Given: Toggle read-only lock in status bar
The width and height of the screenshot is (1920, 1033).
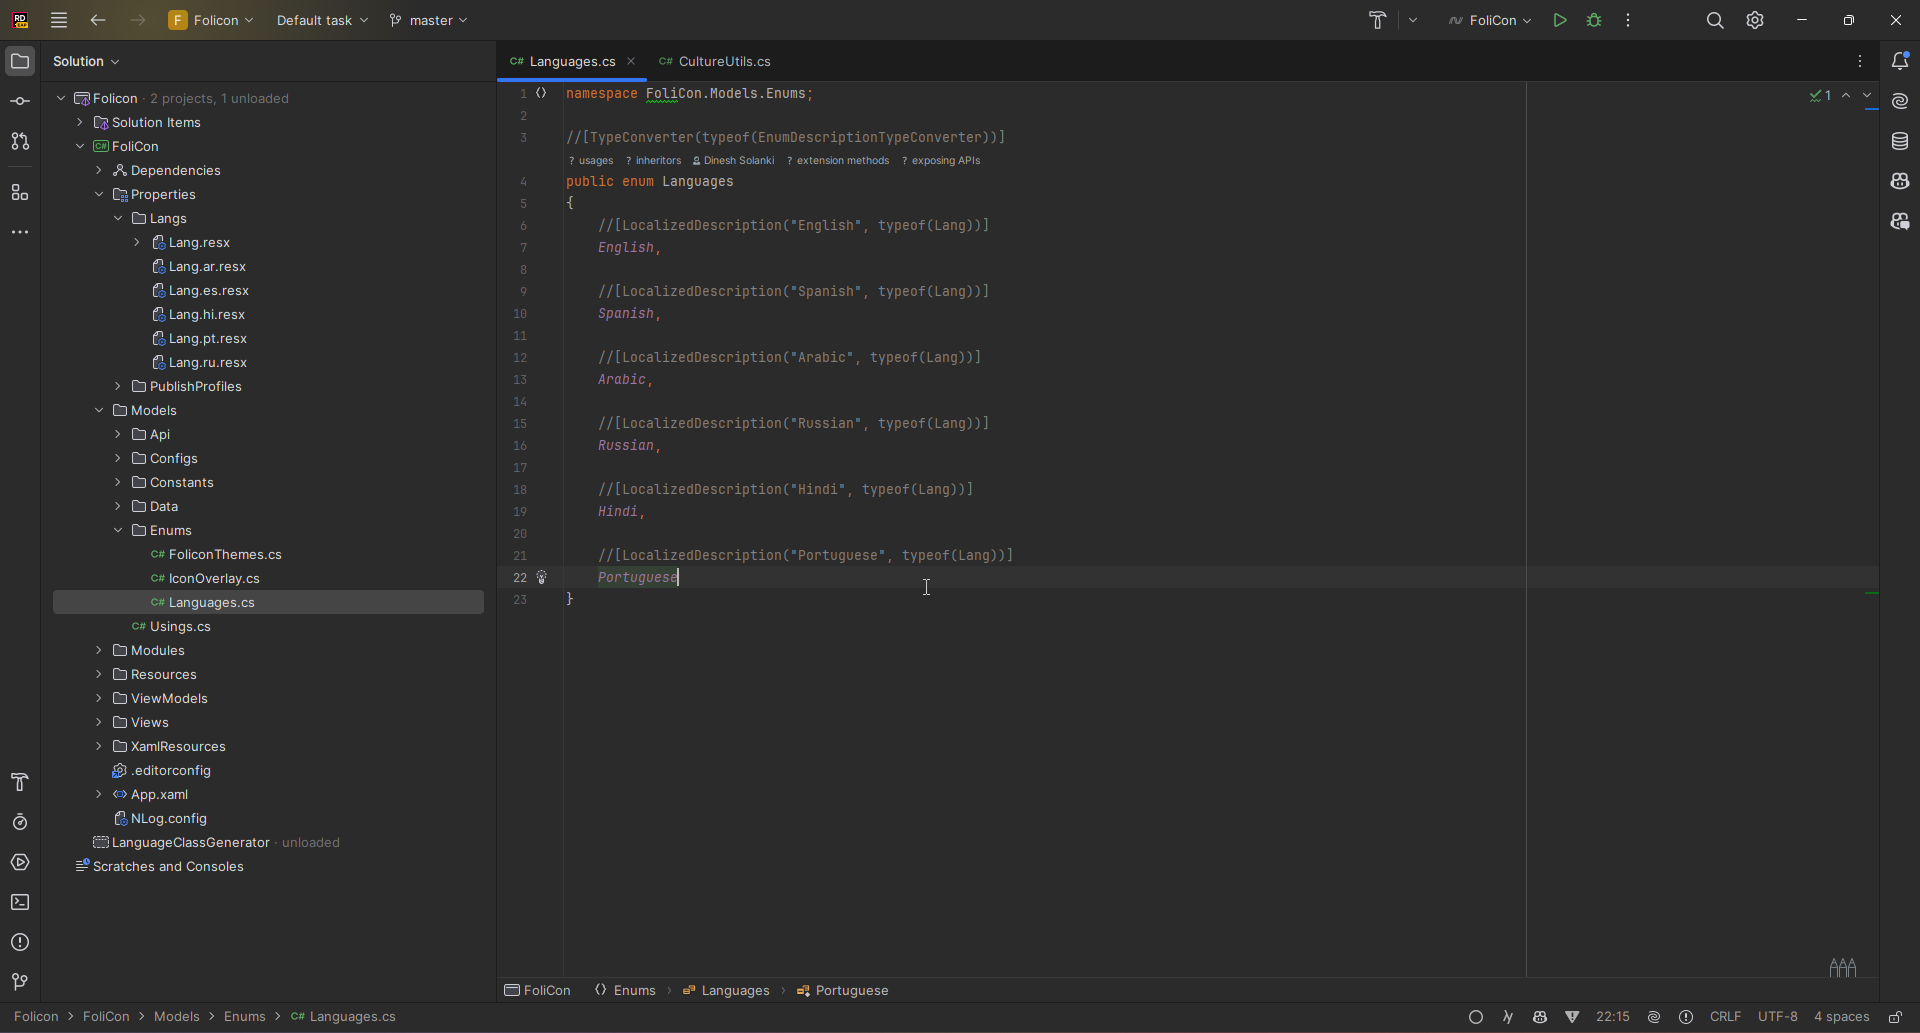Looking at the screenshot, I should (1895, 1017).
